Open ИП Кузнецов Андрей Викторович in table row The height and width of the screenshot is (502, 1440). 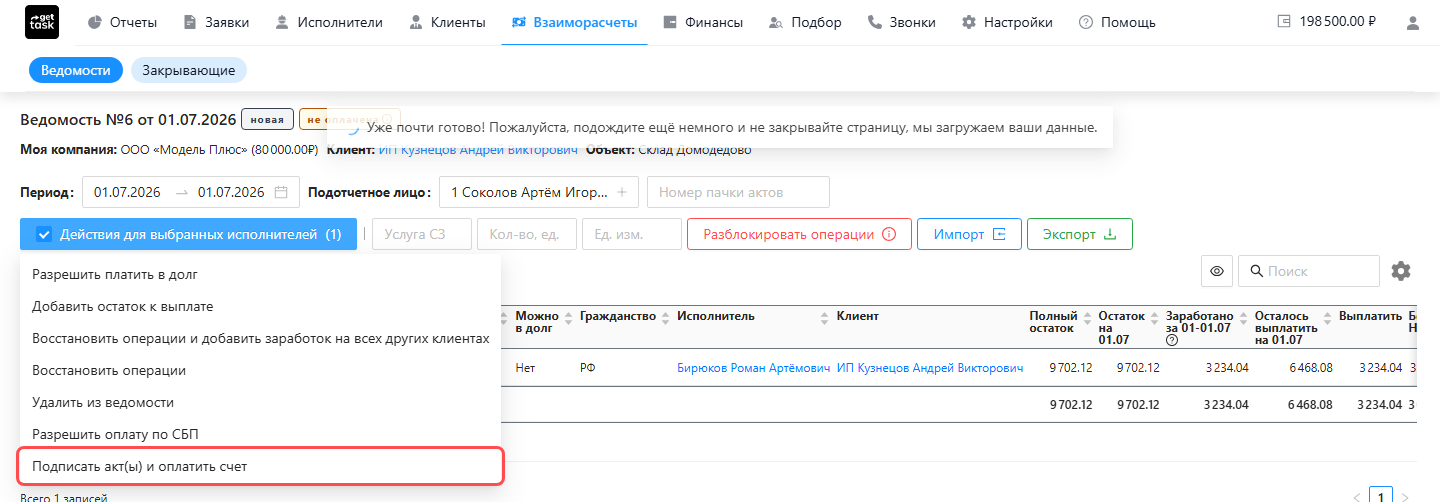(x=930, y=368)
